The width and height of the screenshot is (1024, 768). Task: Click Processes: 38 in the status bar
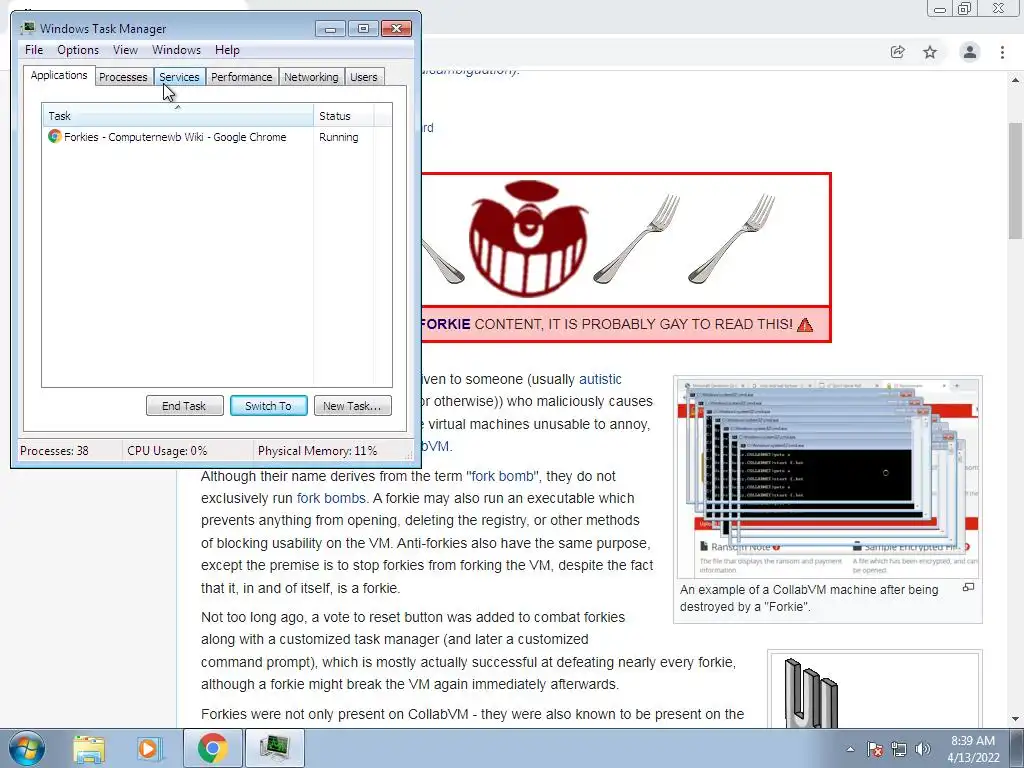54,451
